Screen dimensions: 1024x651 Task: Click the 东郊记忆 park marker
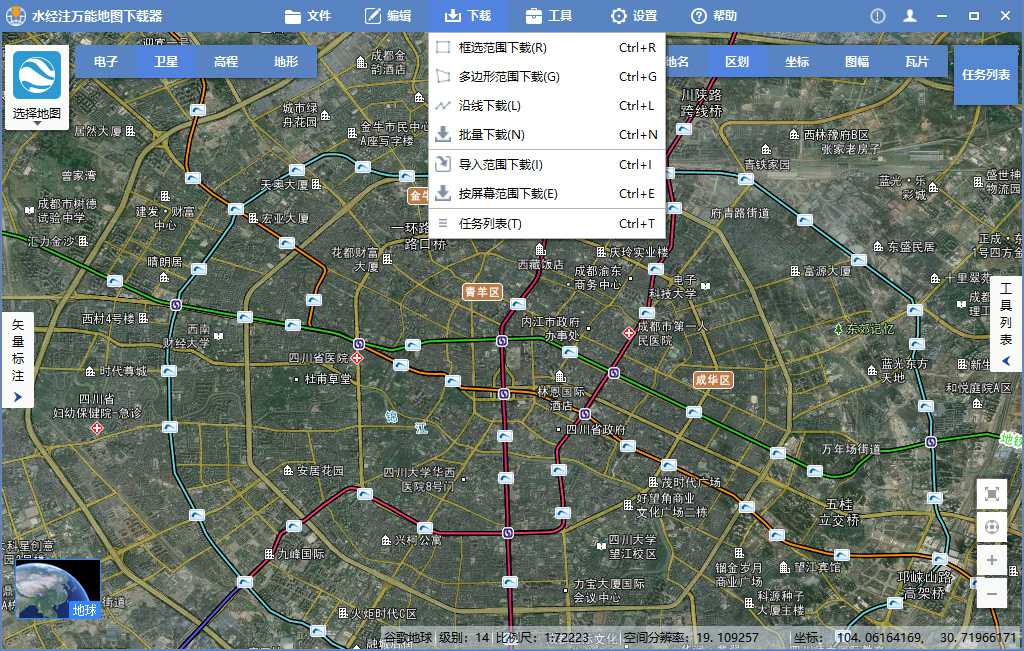click(839, 329)
